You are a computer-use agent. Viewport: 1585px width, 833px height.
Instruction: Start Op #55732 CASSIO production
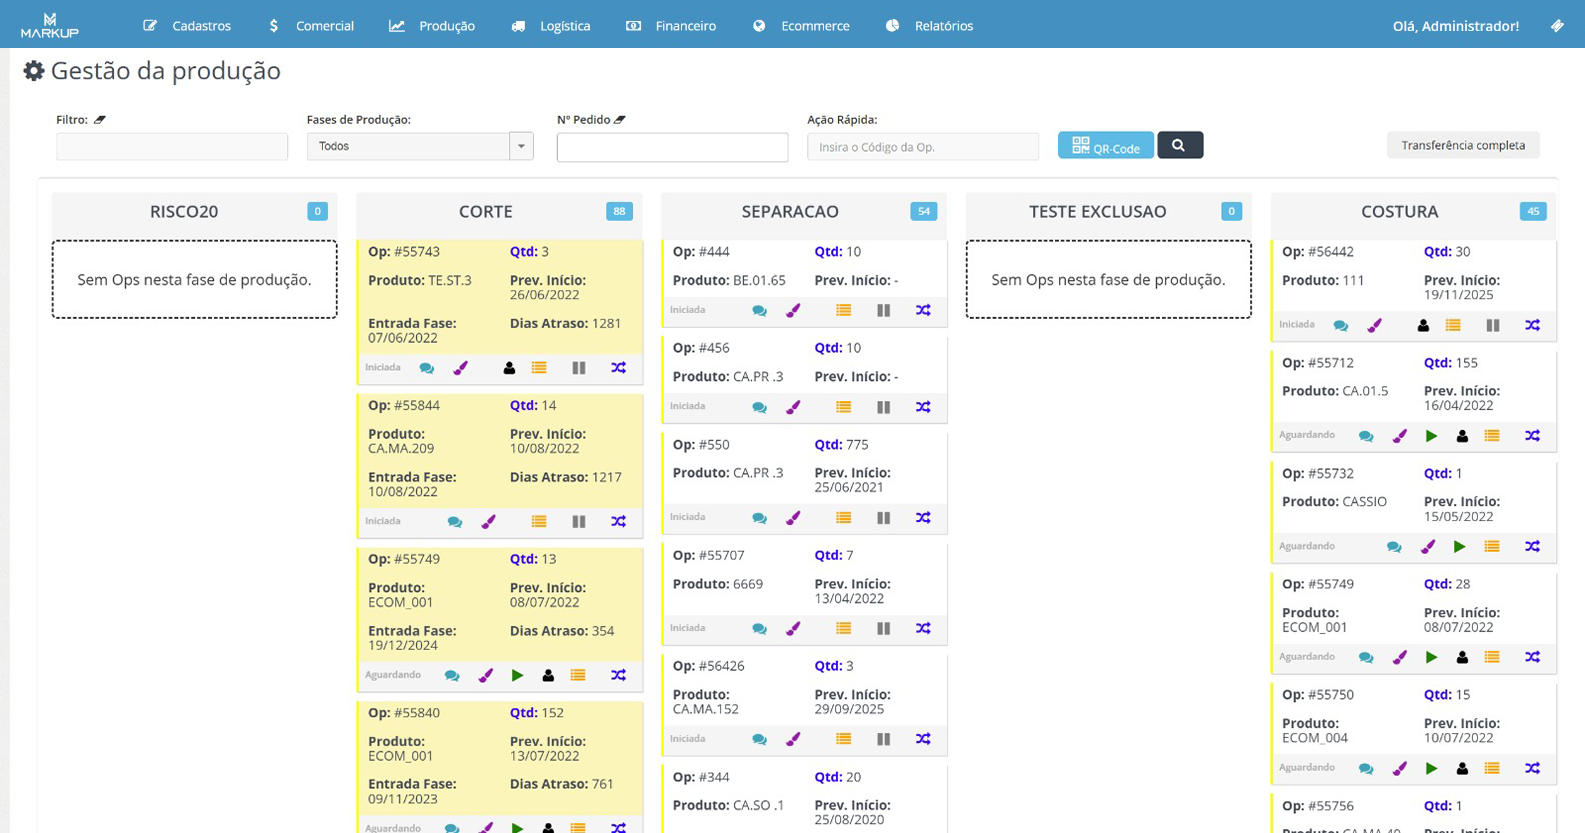pos(1460,547)
